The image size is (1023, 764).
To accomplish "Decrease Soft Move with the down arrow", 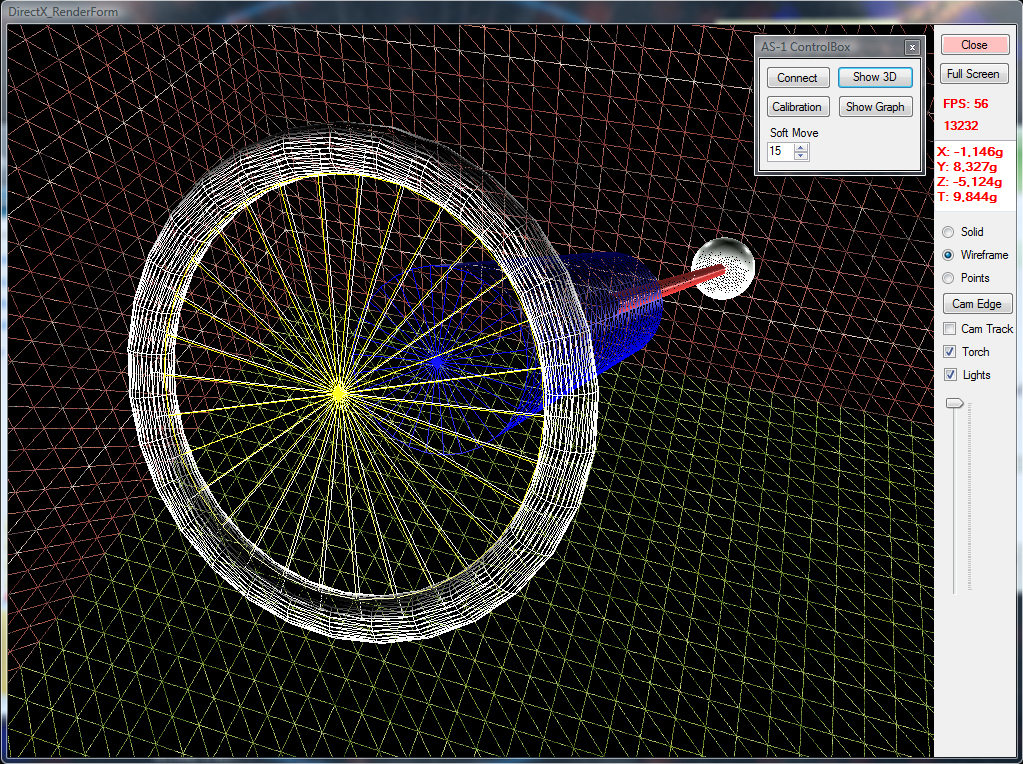I will click(x=801, y=156).
